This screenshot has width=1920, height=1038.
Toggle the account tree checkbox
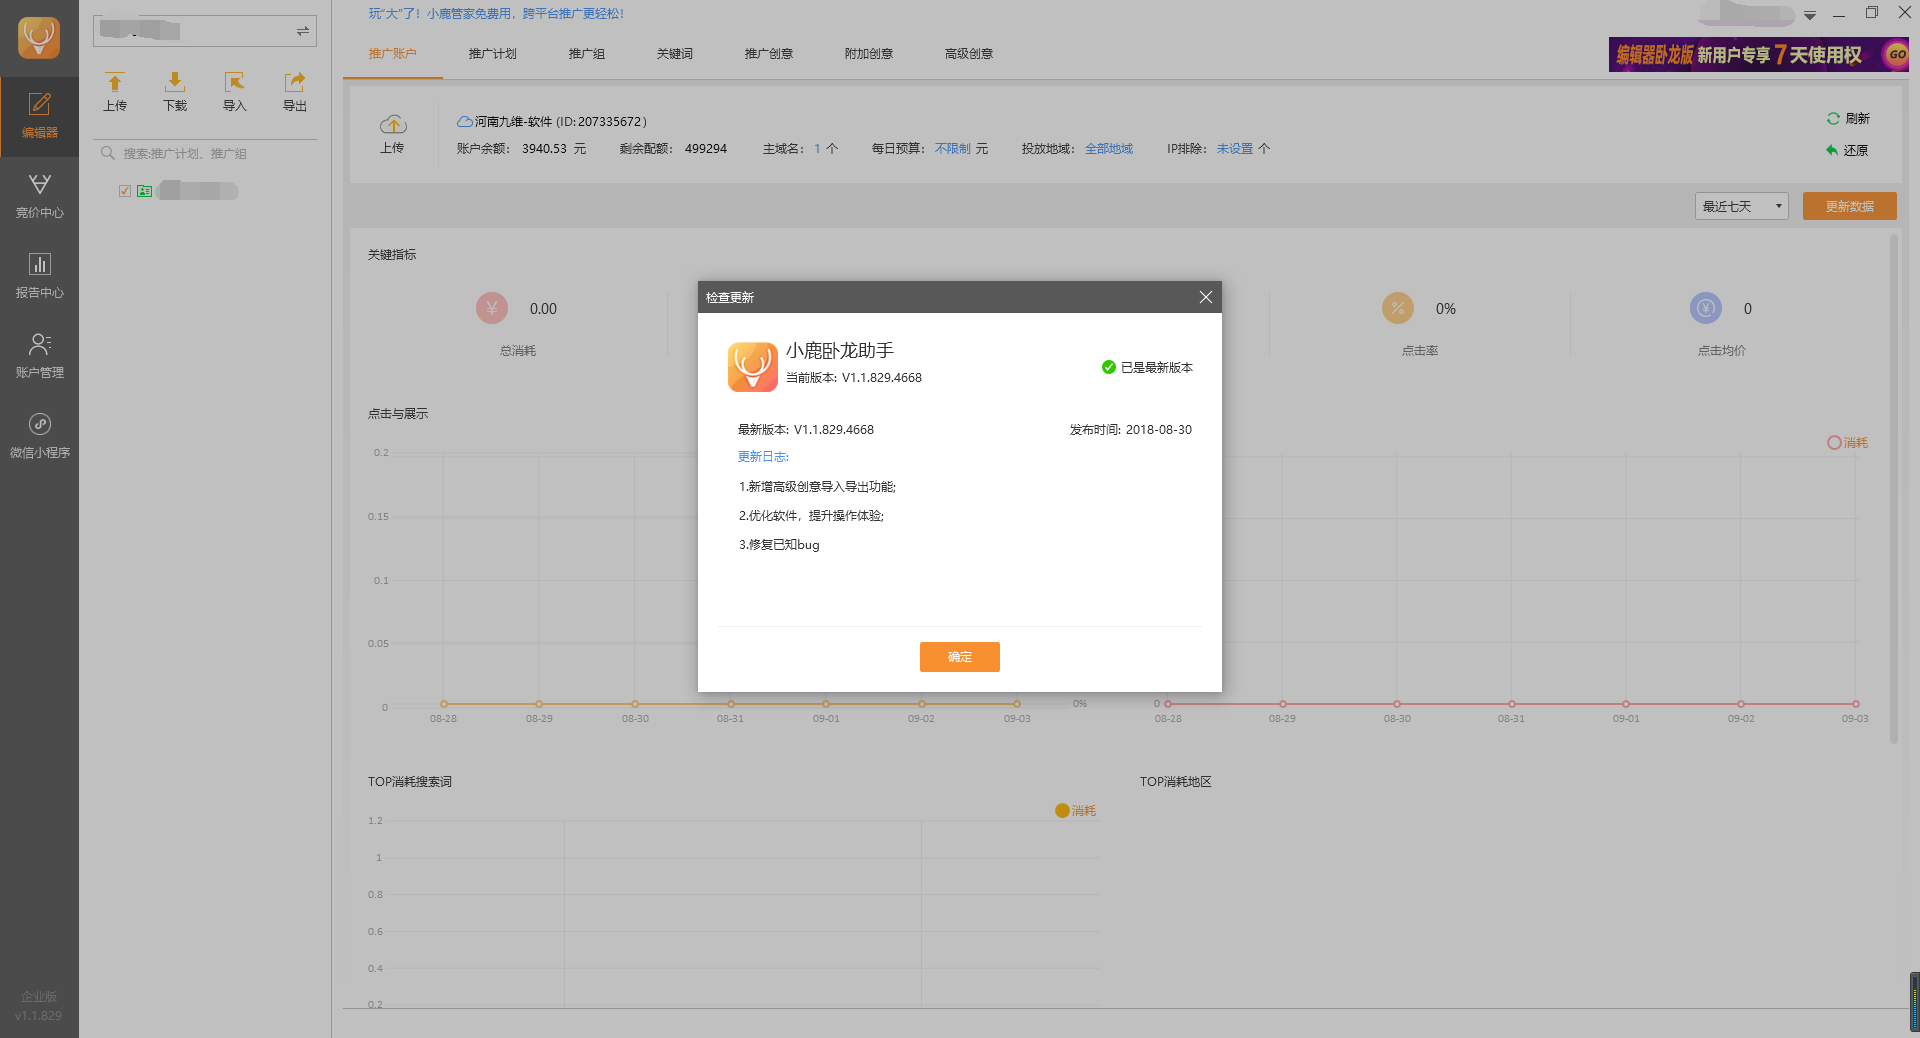125,191
